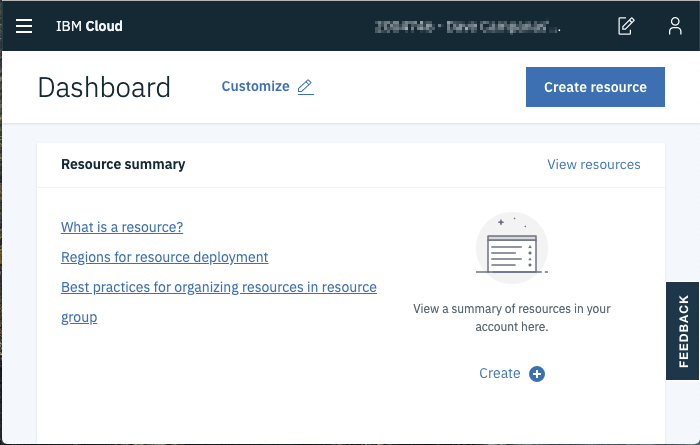Click 'View a summary of resources' text
The height and width of the screenshot is (445, 700).
point(512,317)
